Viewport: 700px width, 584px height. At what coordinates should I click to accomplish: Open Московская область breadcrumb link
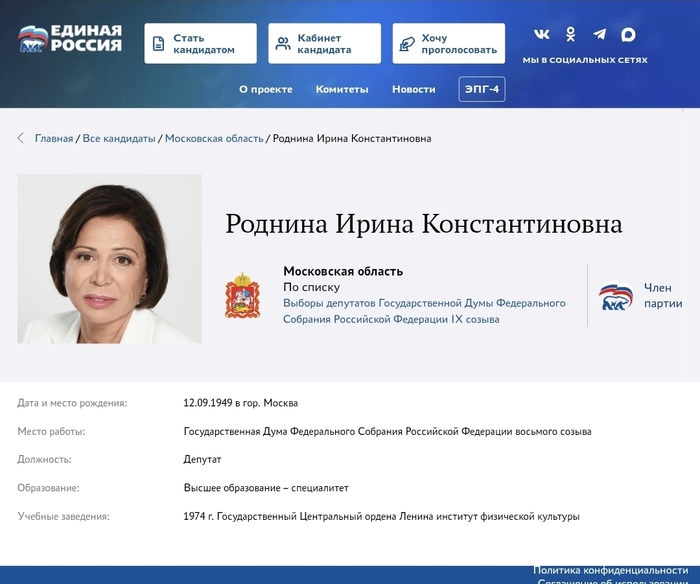click(x=214, y=138)
